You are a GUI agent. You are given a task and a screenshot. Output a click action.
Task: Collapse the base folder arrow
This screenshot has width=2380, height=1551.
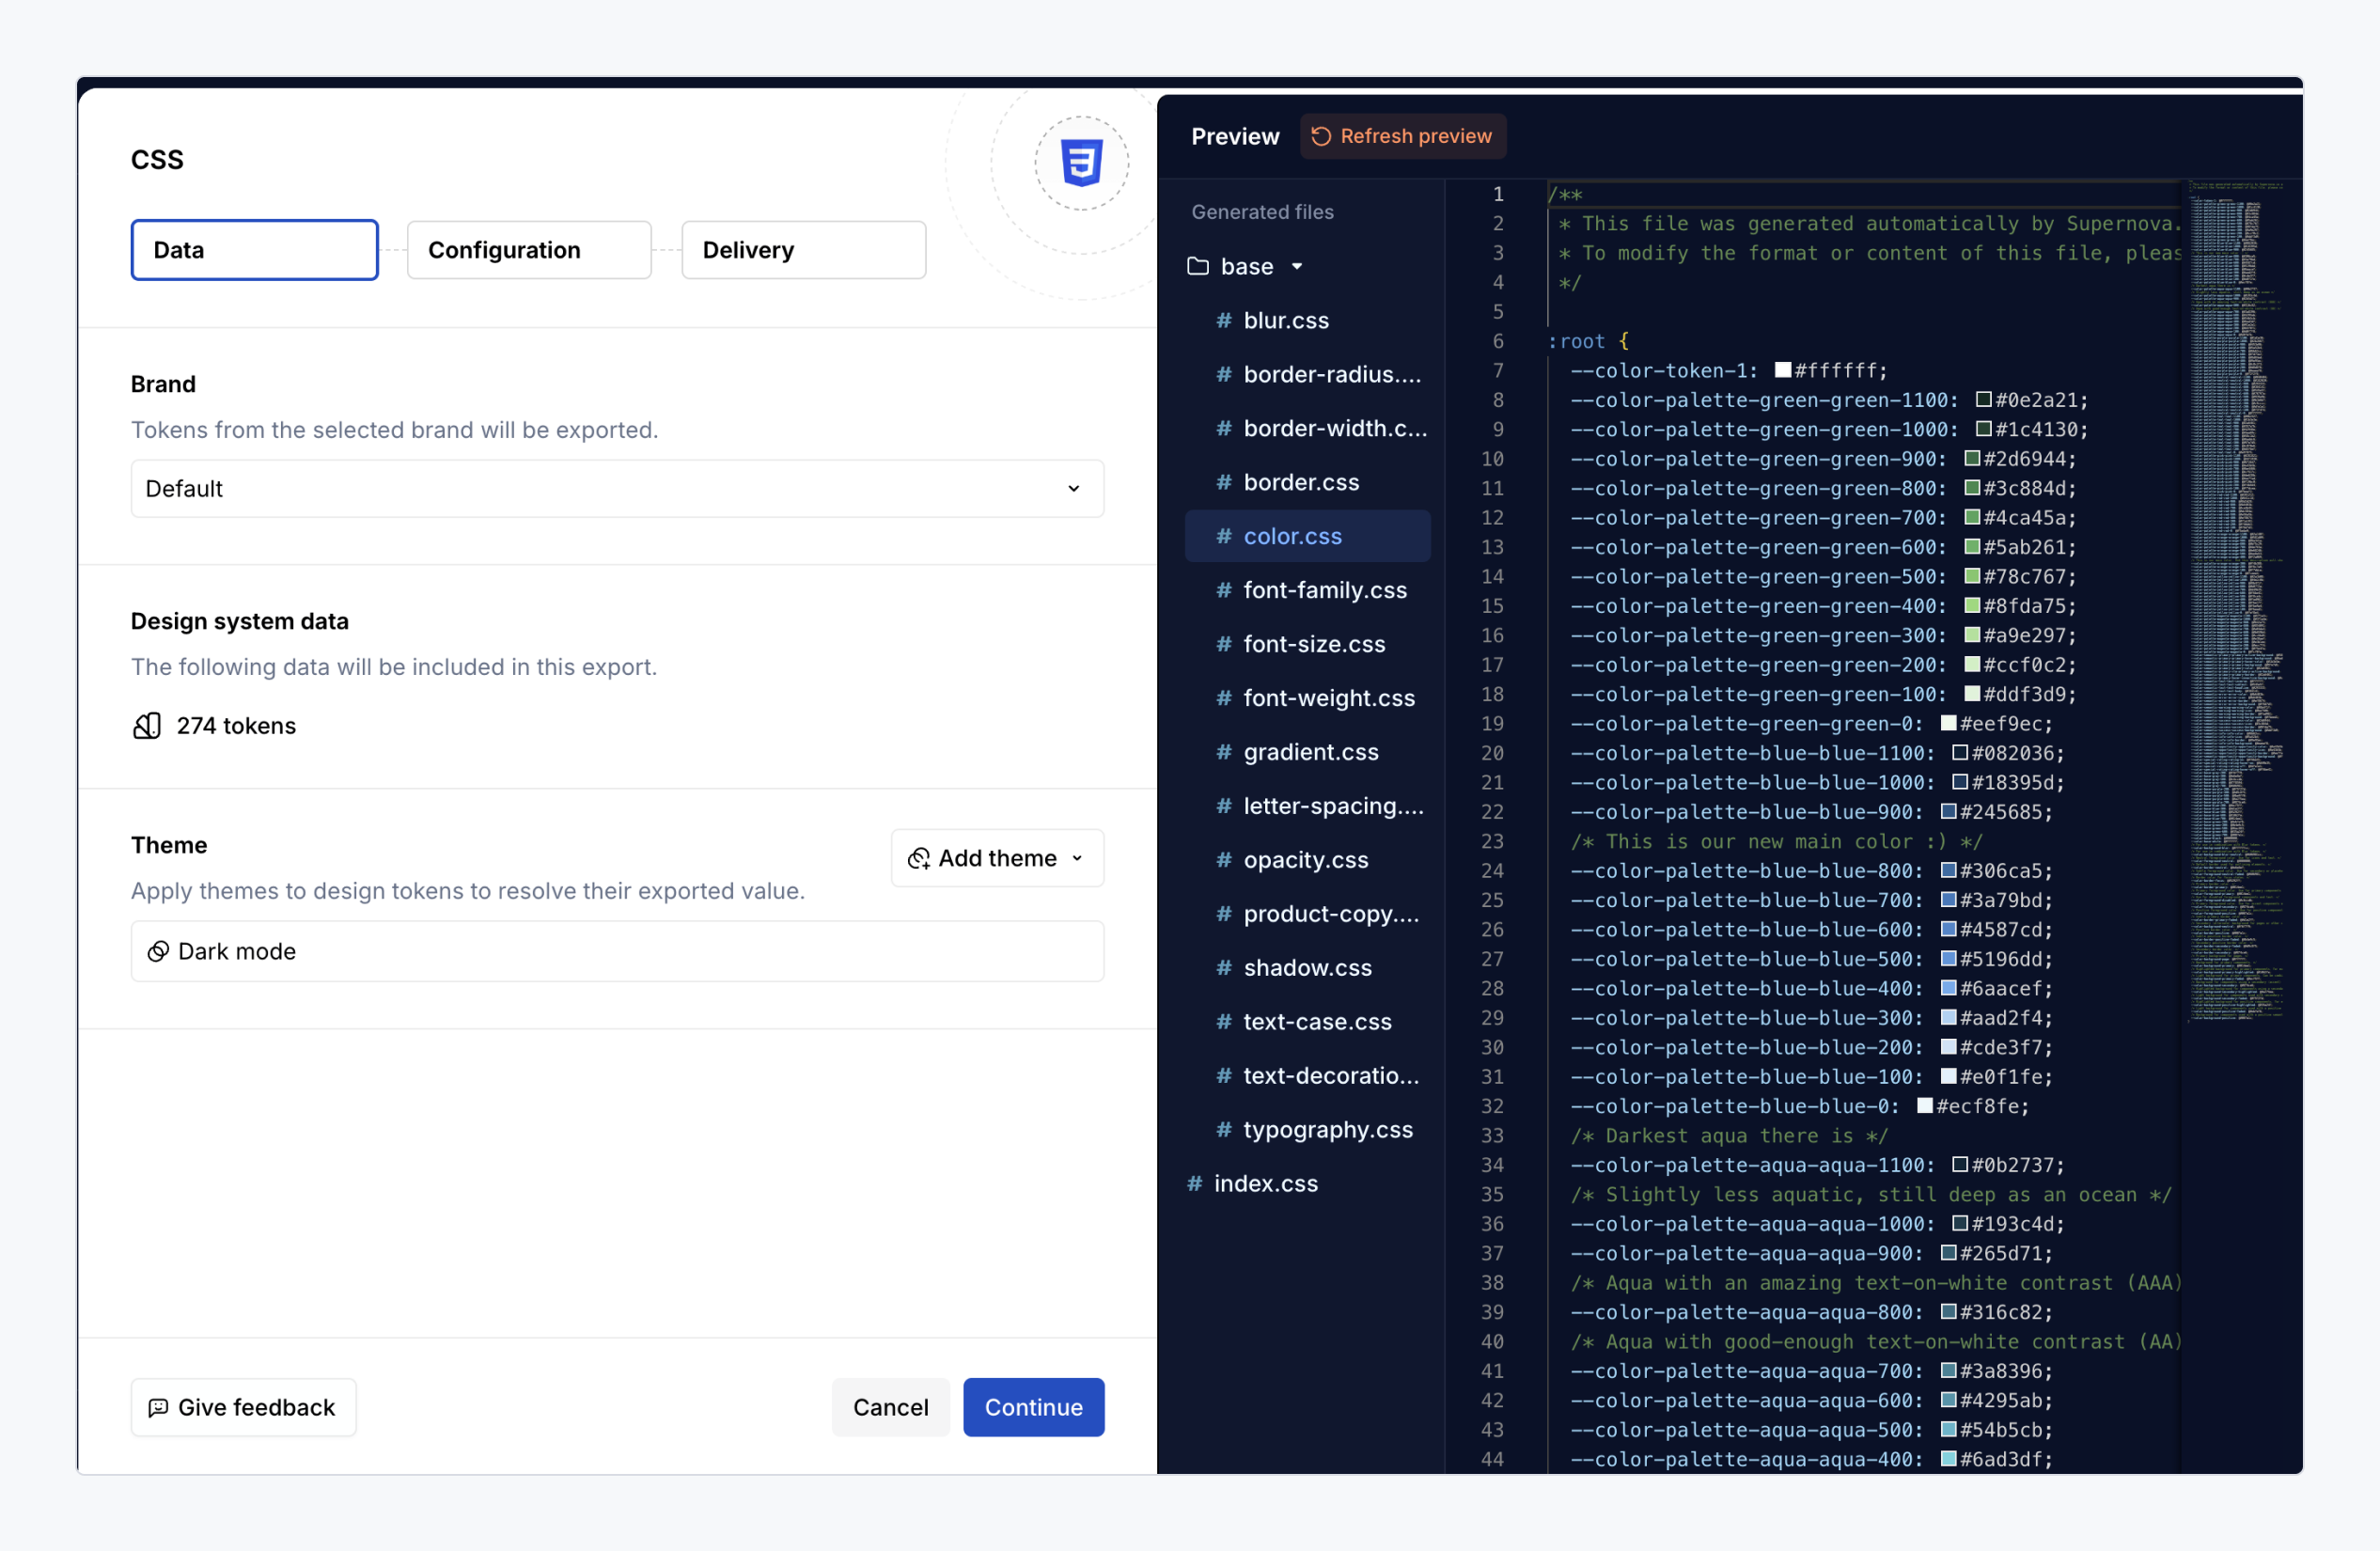click(1297, 266)
